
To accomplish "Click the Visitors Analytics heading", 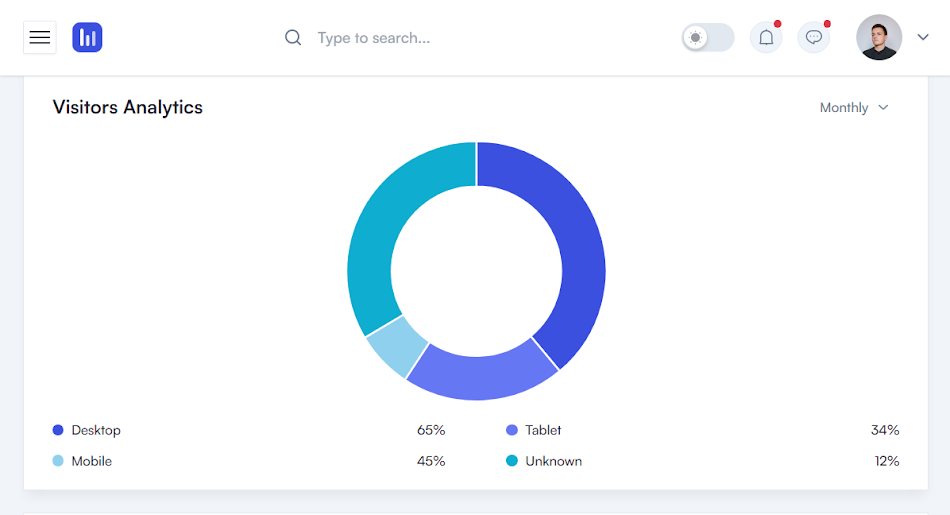I will tap(128, 108).
